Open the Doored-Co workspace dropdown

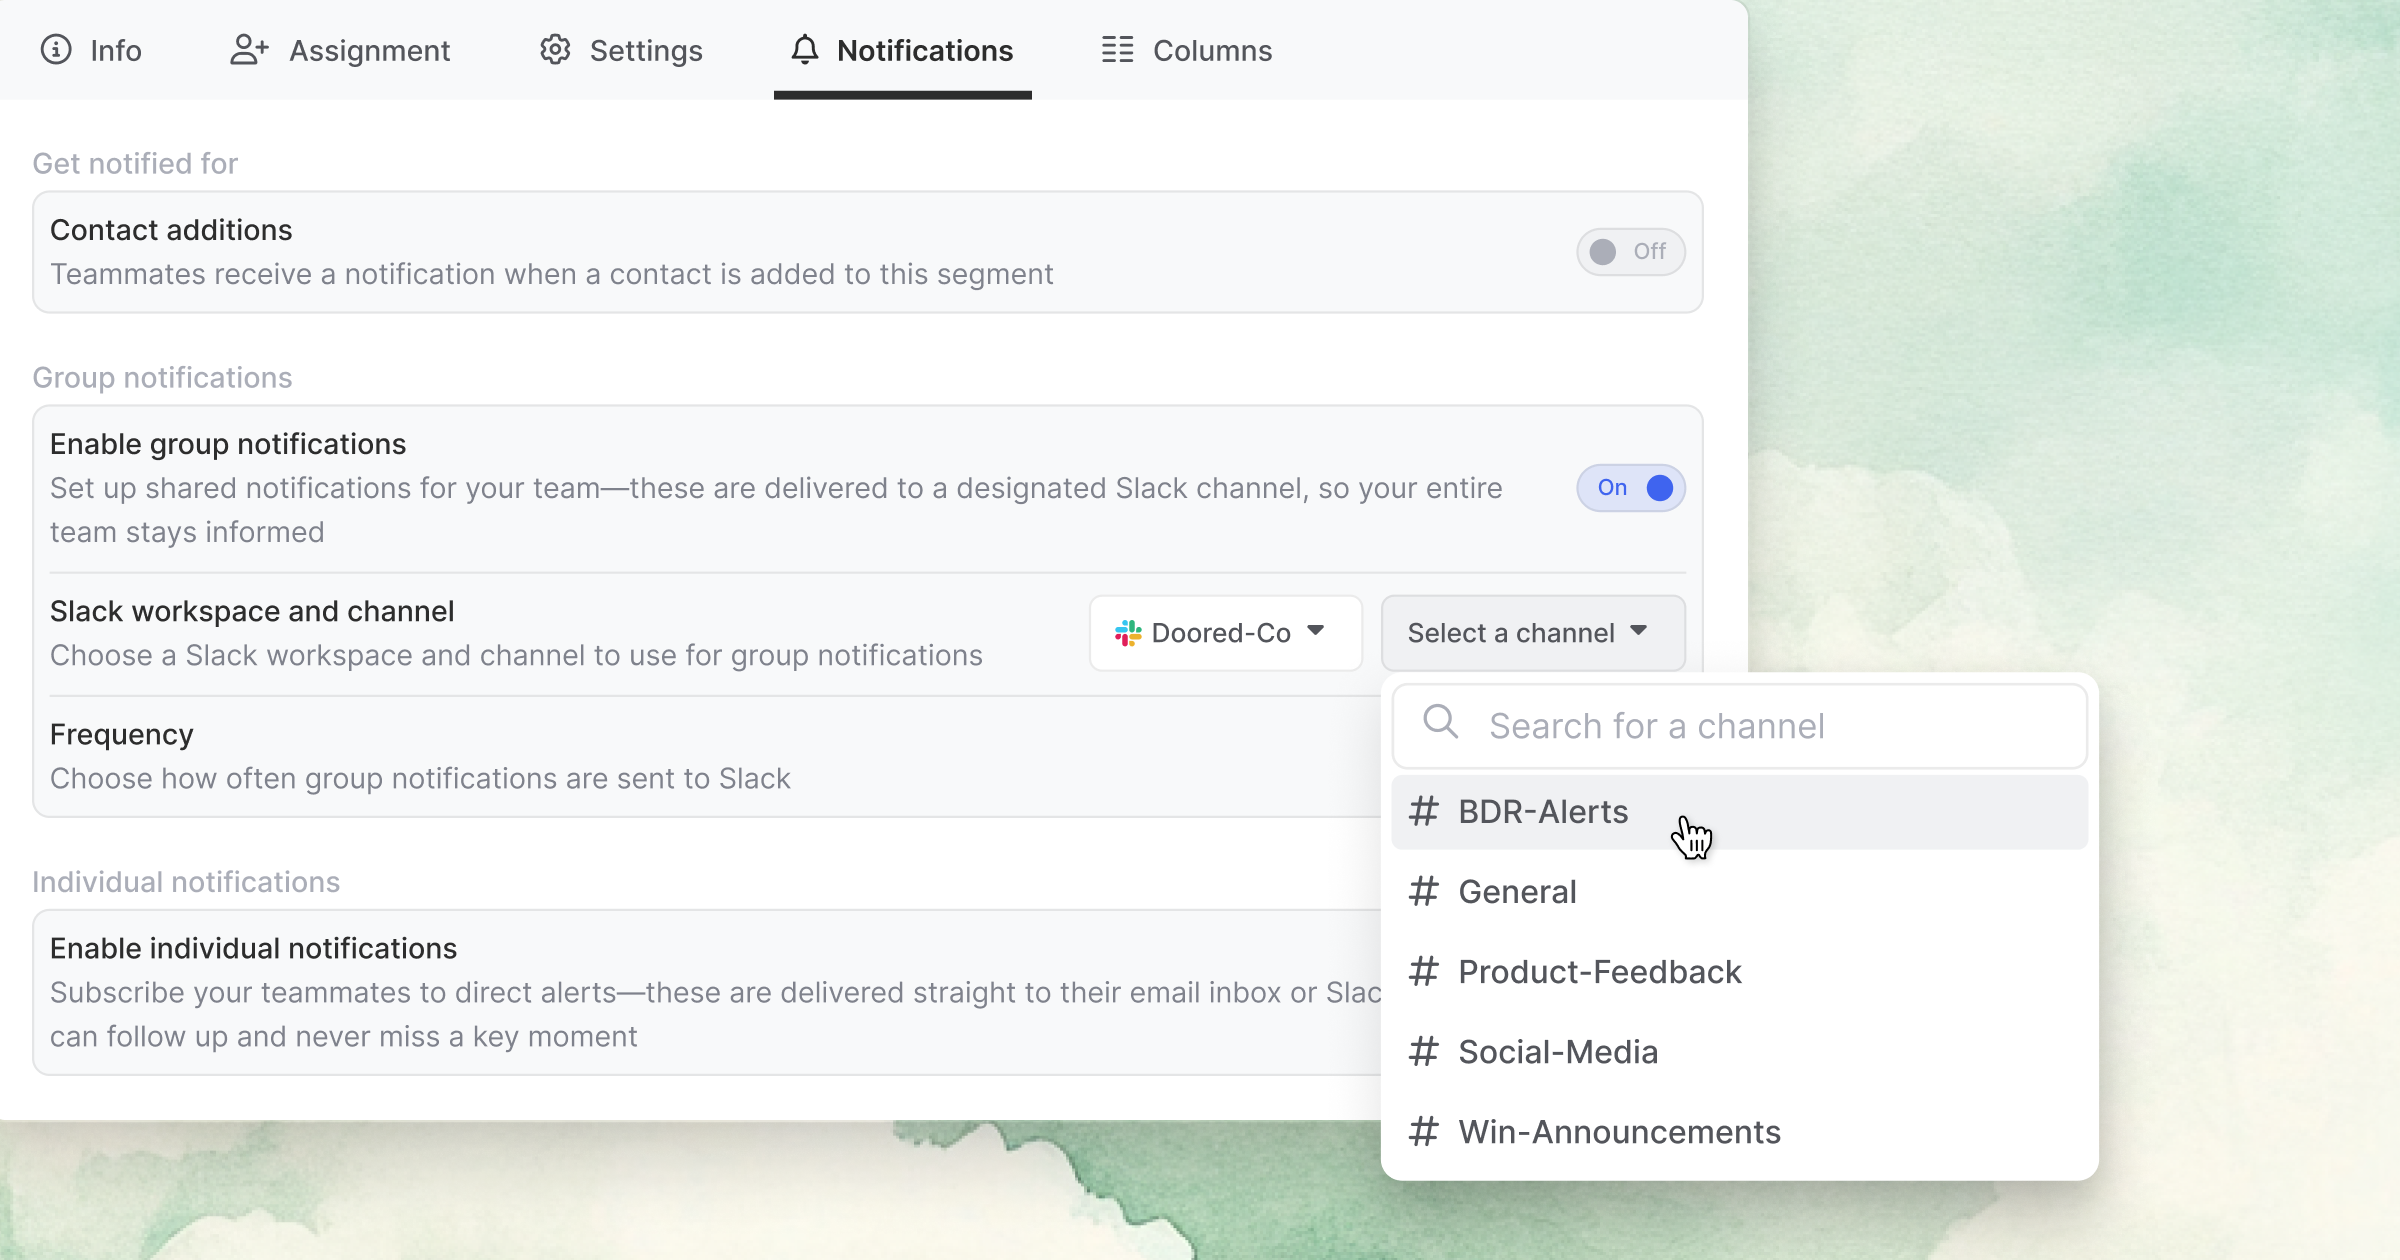click(x=1224, y=632)
